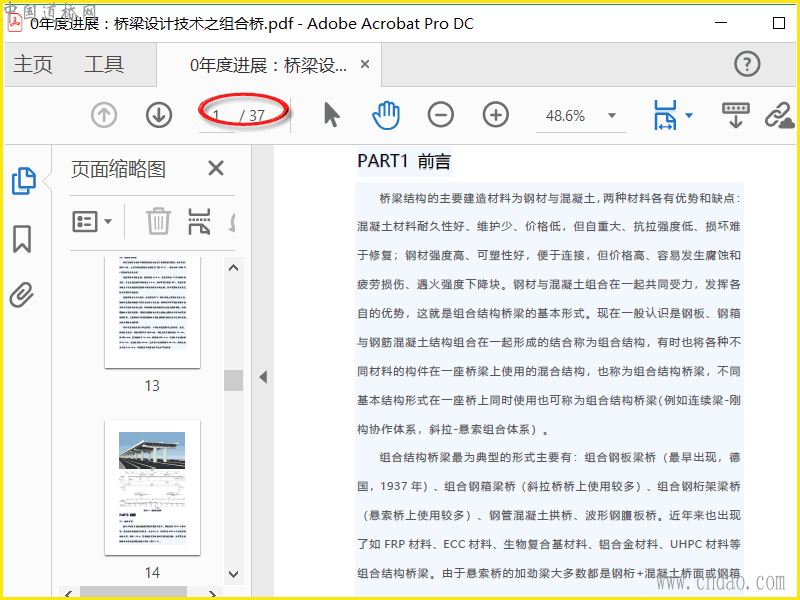The height and width of the screenshot is (600, 800).
Task: Close the 页面缩略图 panel
Action: 216,168
